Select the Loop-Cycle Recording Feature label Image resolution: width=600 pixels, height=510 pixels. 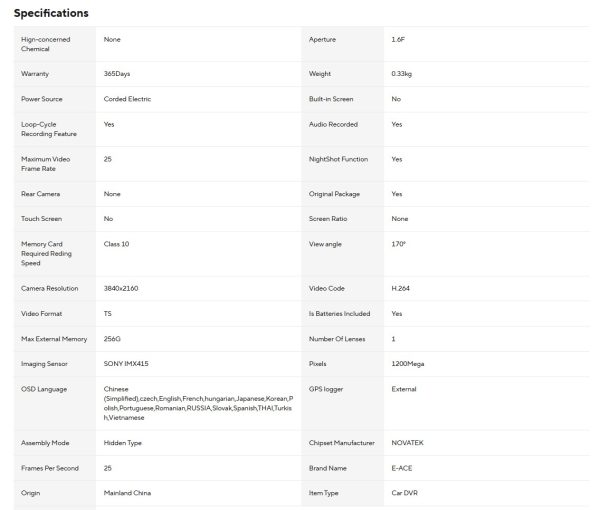(x=46, y=129)
